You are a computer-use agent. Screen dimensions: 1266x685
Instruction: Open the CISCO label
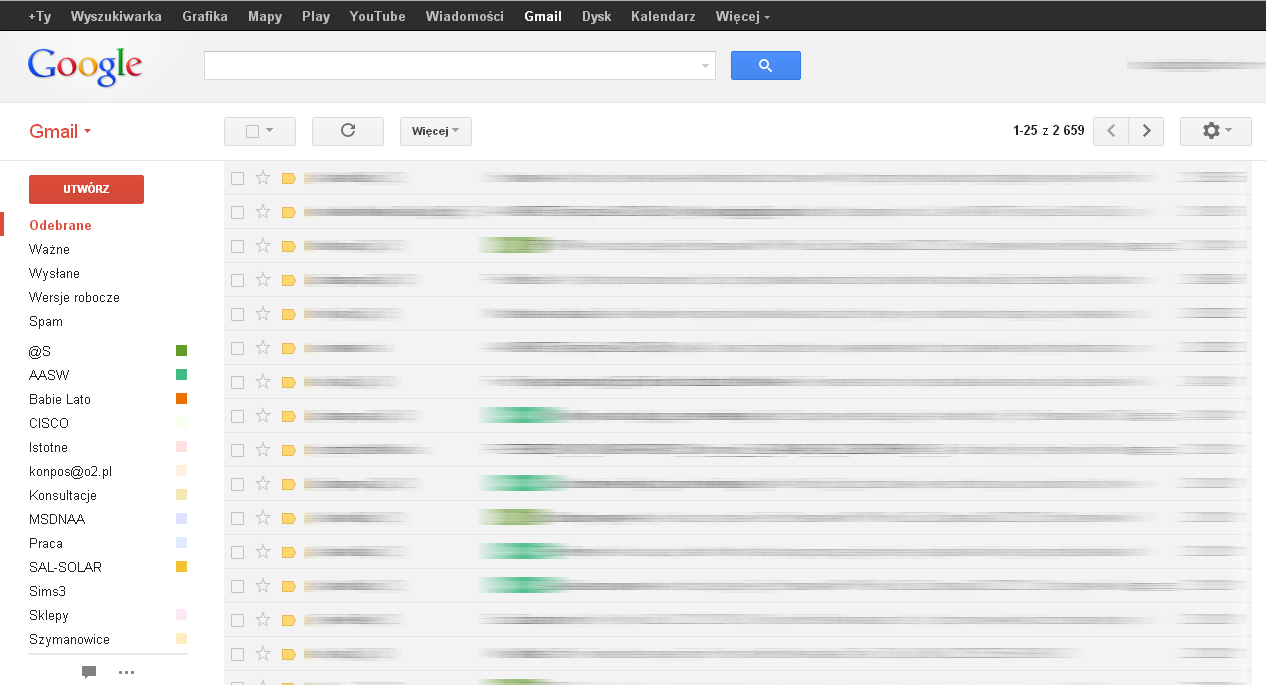coord(49,423)
